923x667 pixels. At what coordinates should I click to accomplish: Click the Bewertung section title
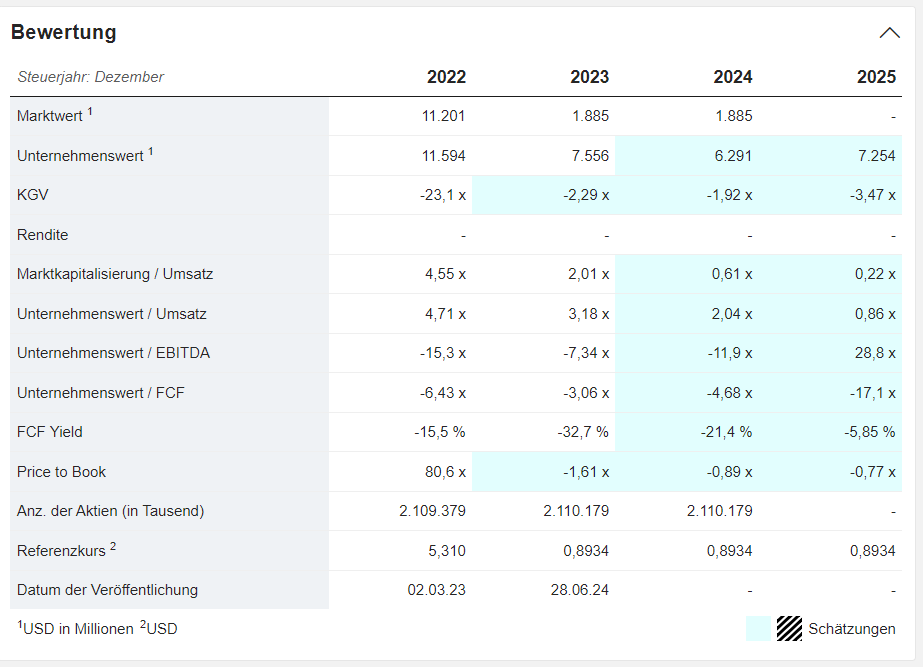pyautogui.click(x=64, y=32)
